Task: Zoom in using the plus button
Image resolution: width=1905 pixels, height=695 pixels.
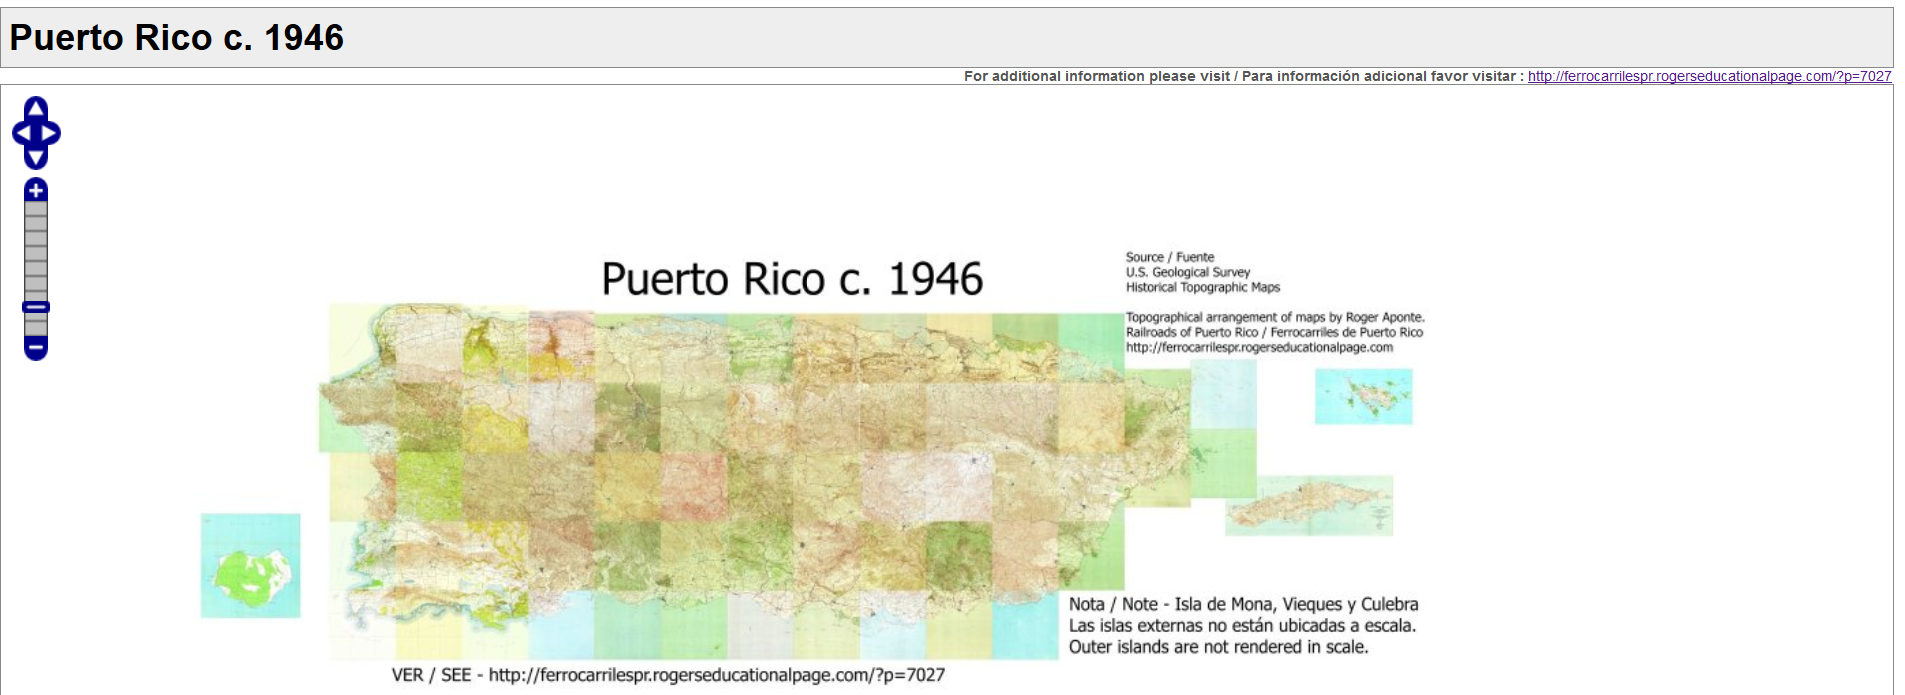Action: [x=36, y=190]
